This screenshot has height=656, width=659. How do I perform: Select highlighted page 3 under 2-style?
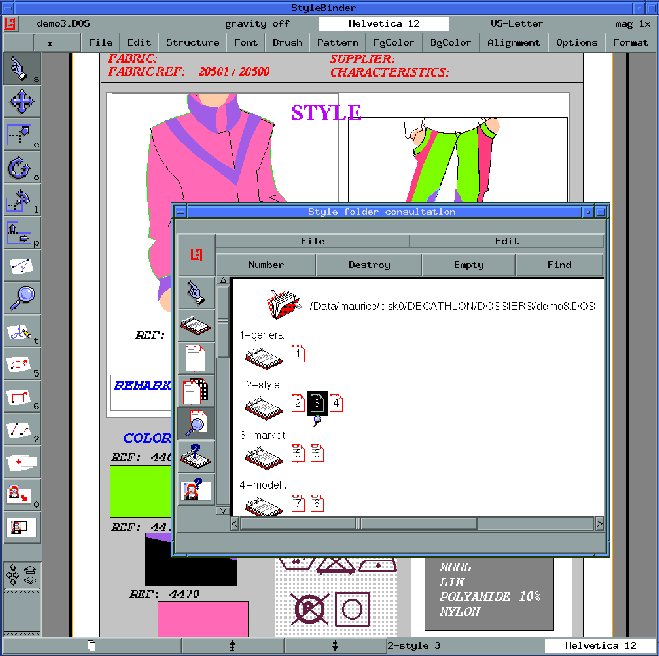pyautogui.click(x=318, y=402)
